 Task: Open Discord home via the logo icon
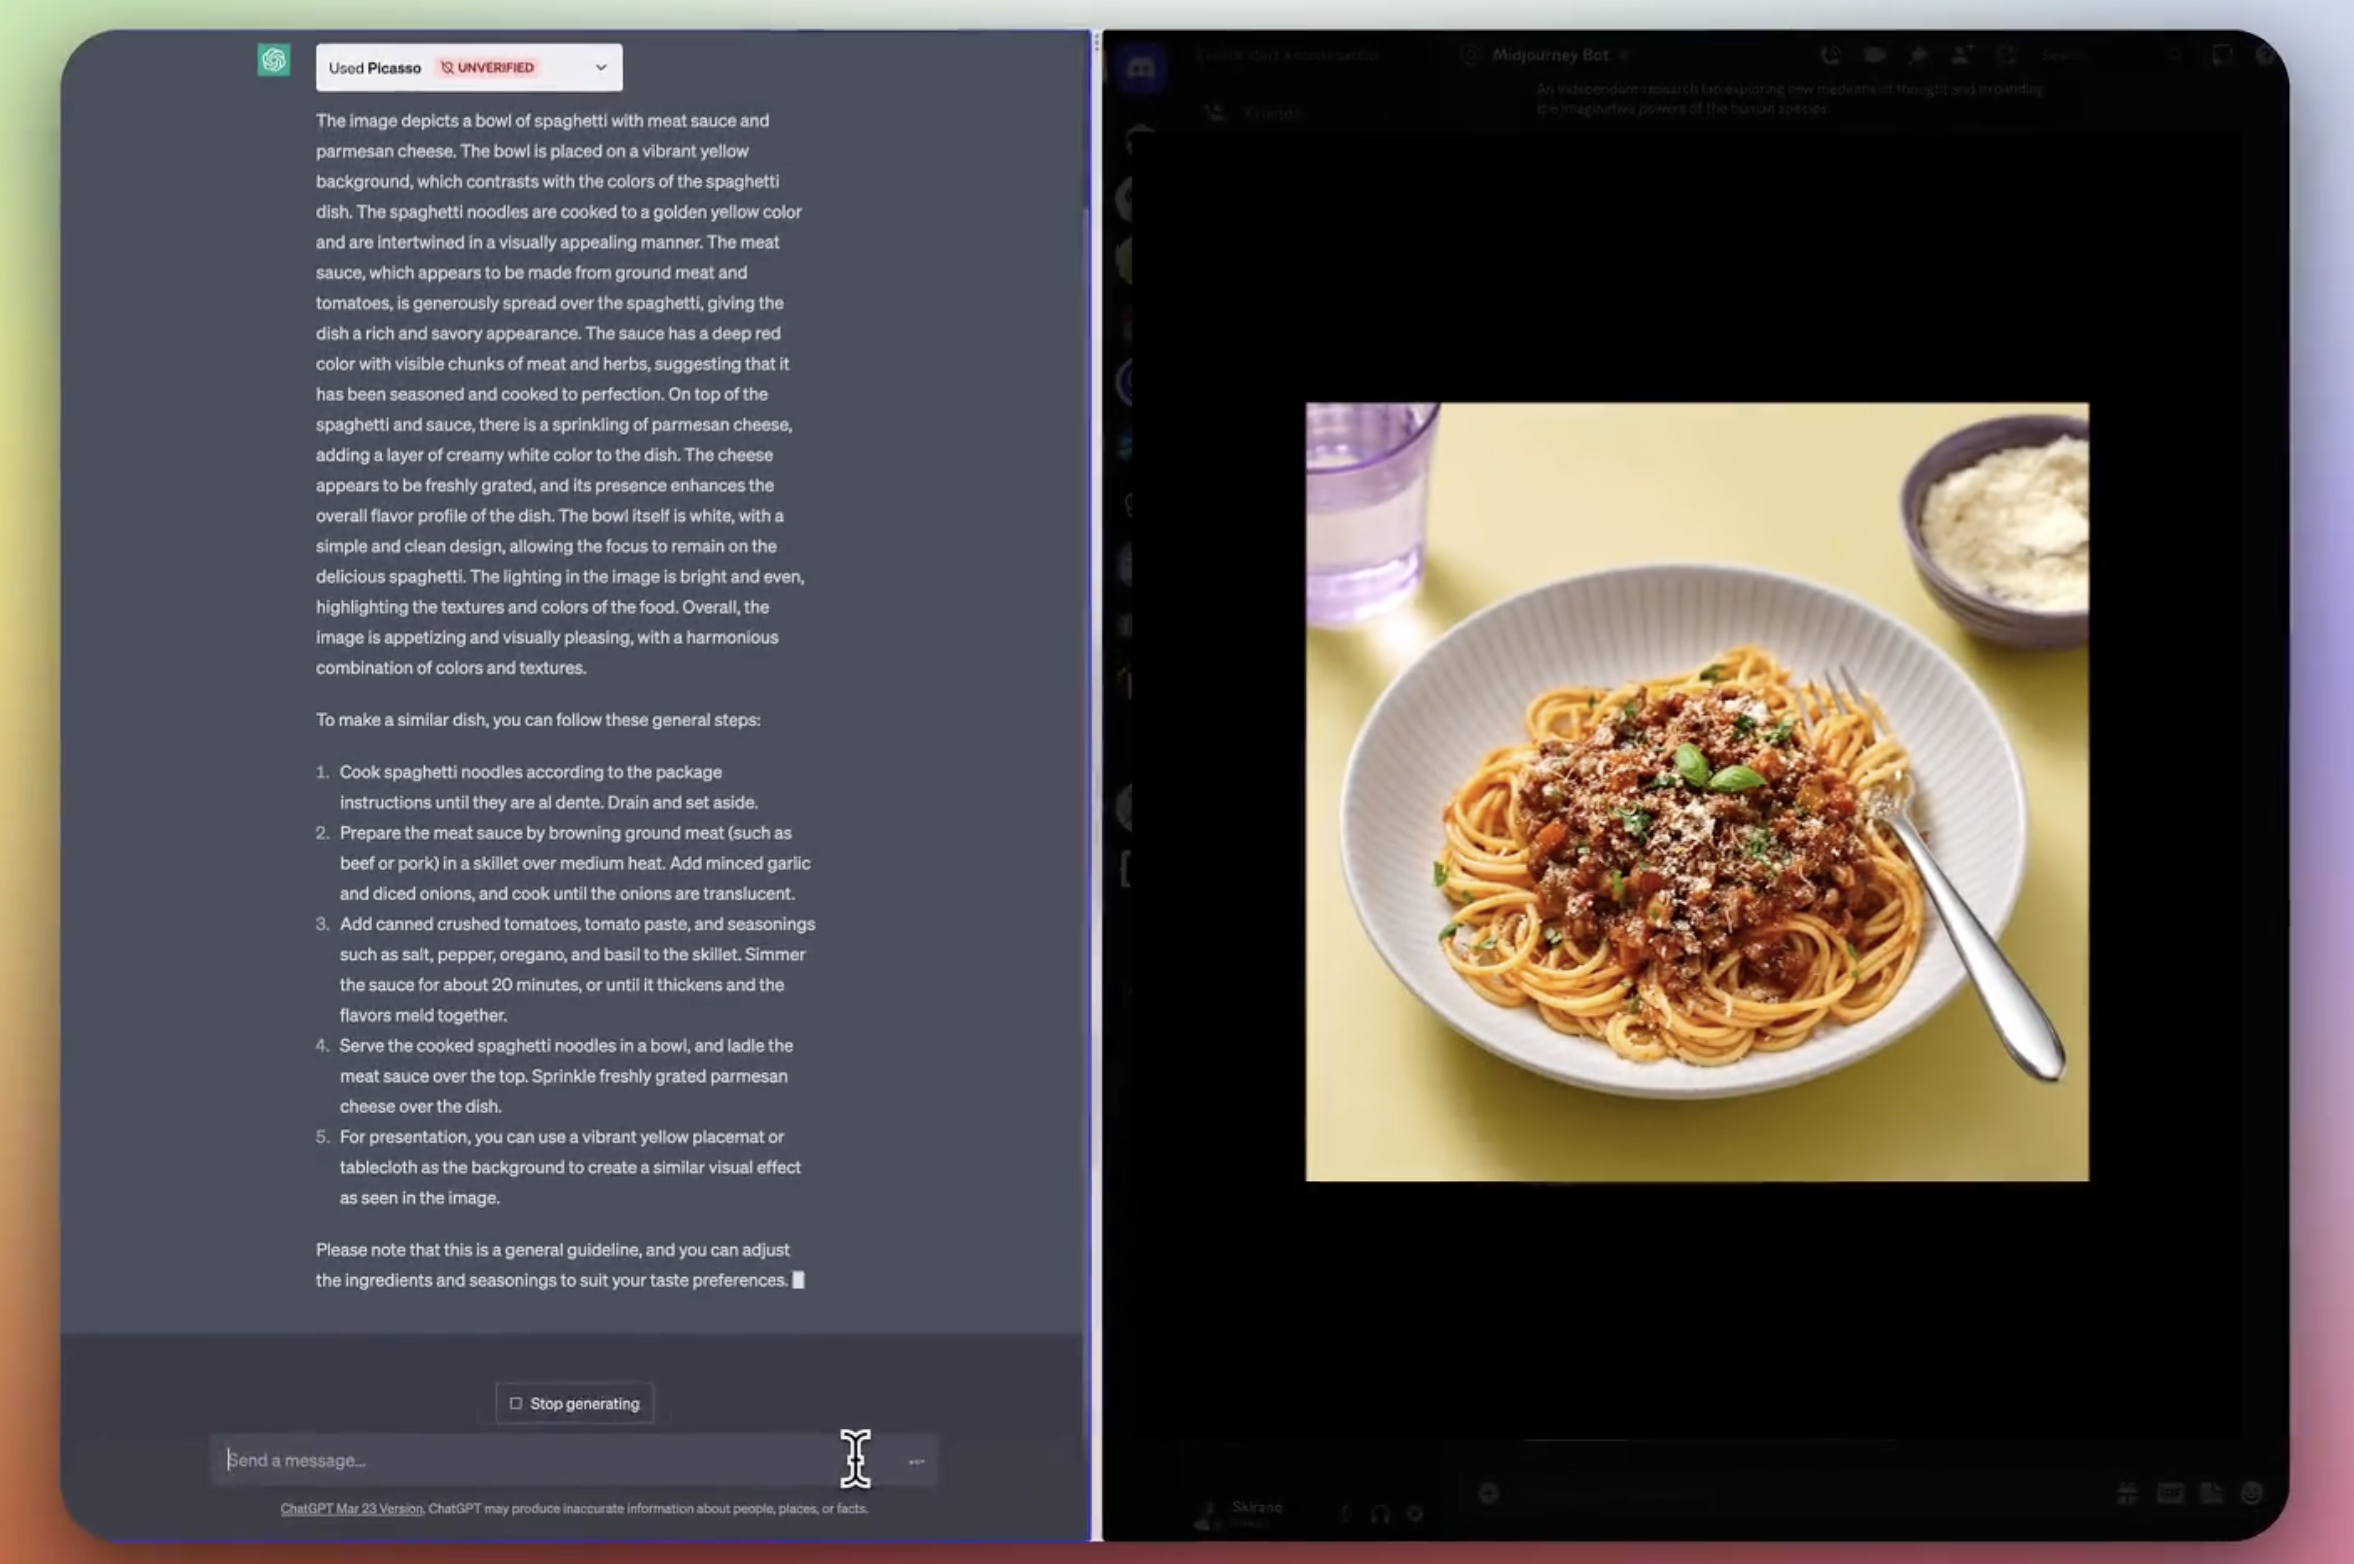[1141, 69]
